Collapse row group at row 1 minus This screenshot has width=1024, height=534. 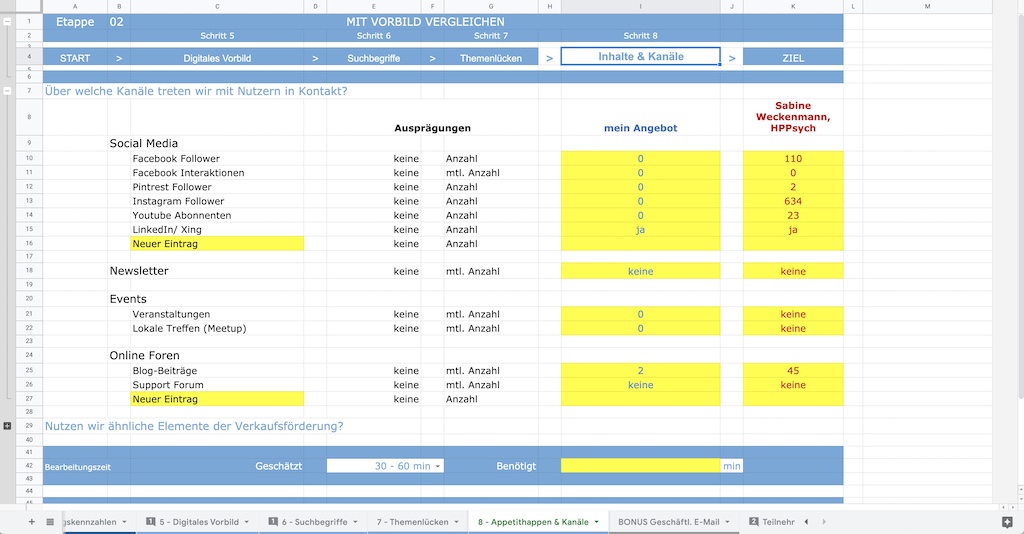(x=7, y=22)
